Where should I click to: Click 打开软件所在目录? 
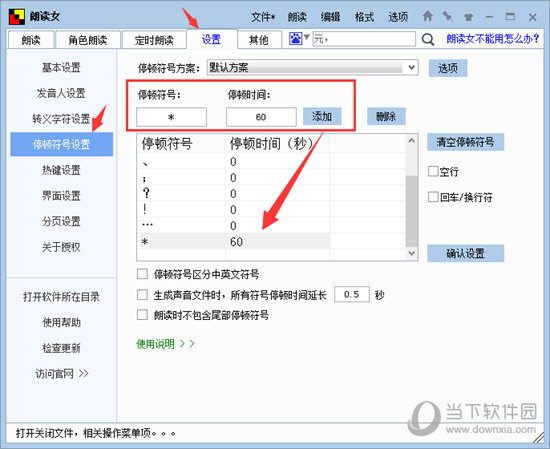[x=61, y=297]
